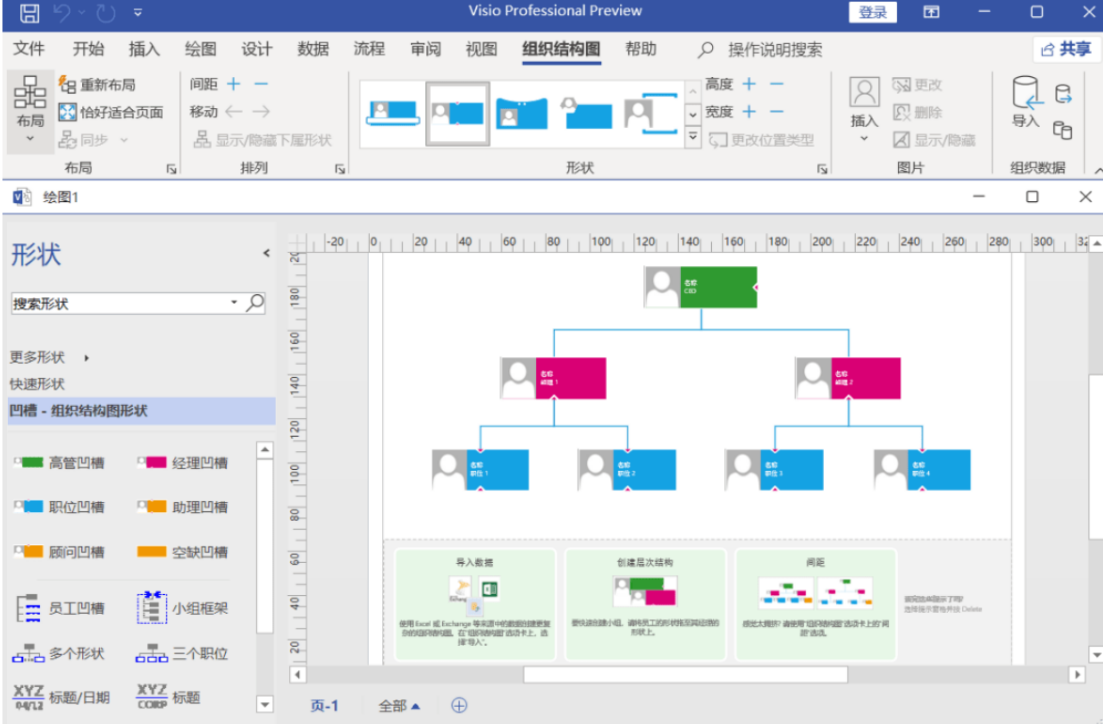
Task: Select the 三个职位 shape
Action: point(181,654)
